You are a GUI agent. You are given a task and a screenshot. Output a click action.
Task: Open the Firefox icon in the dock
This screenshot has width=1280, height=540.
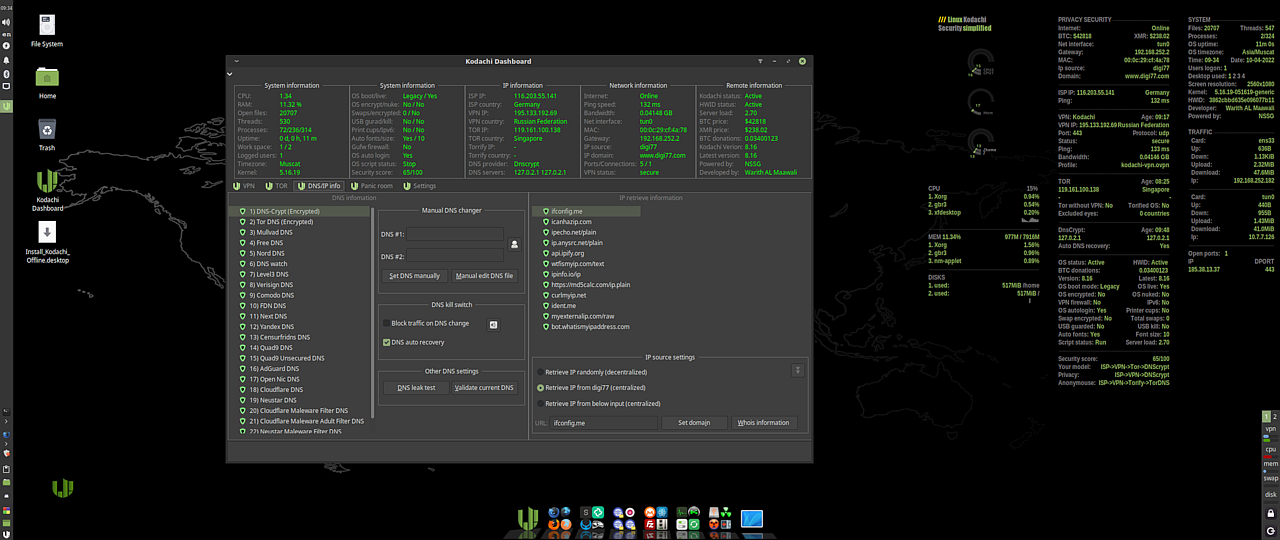[x=554, y=524]
